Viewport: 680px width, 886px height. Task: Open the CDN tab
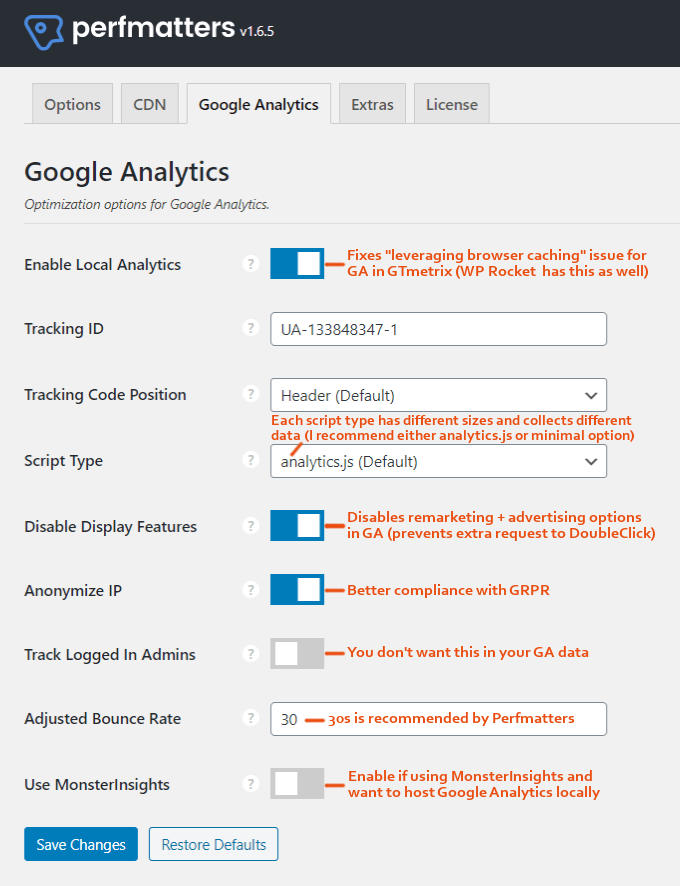click(x=150, y=104)
